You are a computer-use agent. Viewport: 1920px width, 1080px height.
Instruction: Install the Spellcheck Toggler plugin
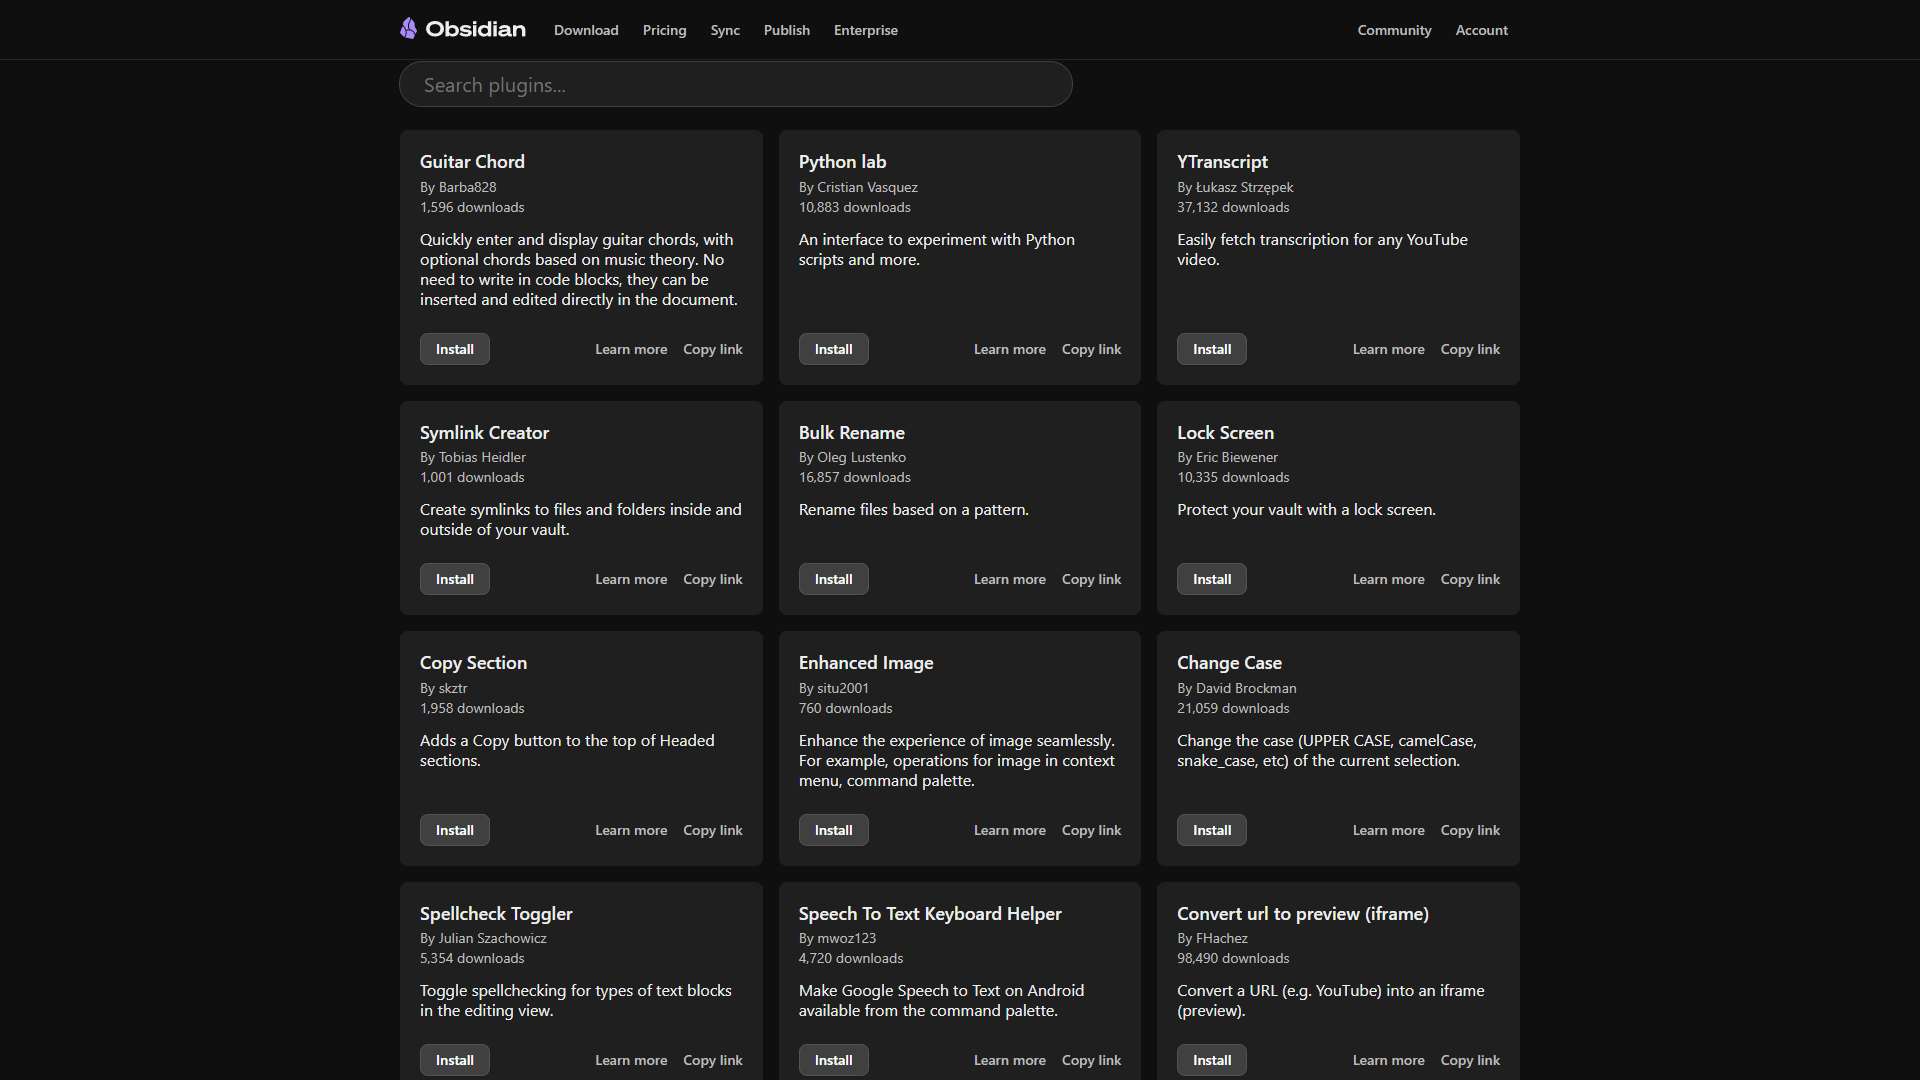(x=455, y=1060)
